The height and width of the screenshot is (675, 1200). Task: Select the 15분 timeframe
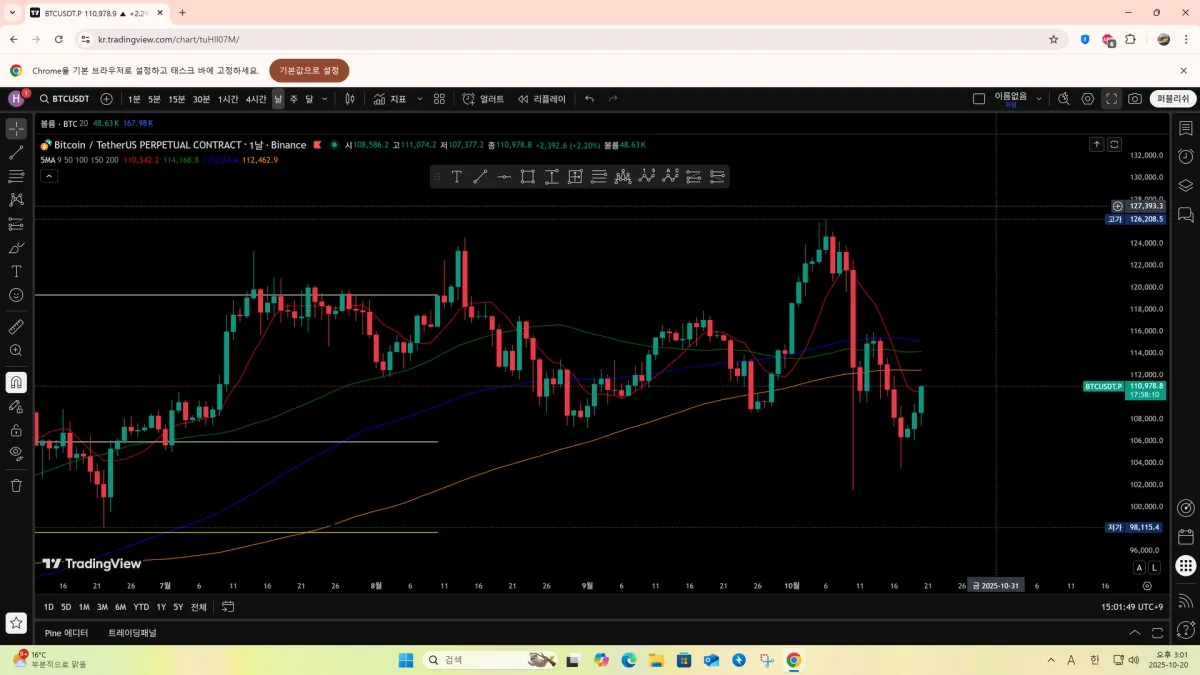coord(177,99)
